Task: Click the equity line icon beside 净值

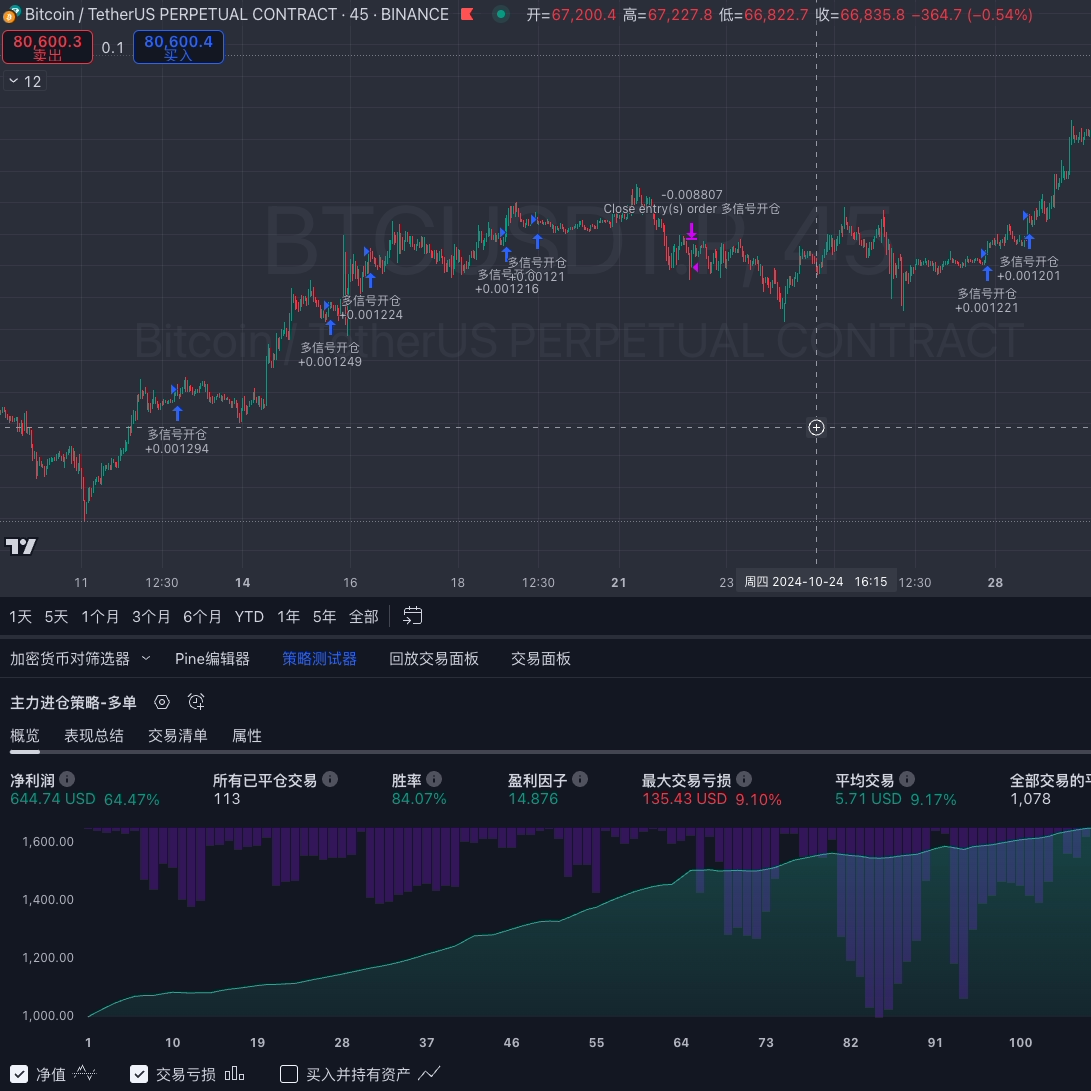Action: coord(84,1074)
